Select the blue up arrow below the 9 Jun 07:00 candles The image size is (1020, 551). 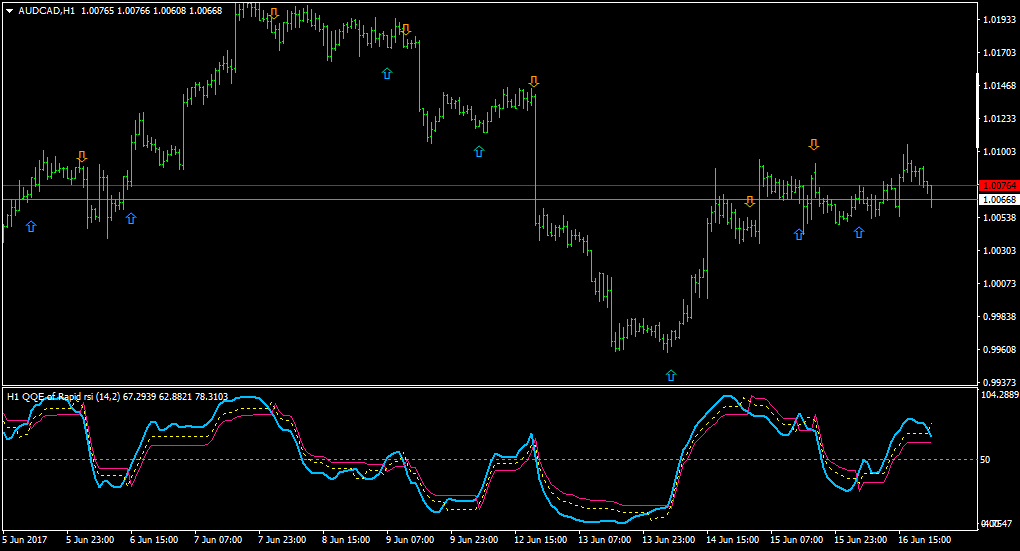(x=387, y=74)
